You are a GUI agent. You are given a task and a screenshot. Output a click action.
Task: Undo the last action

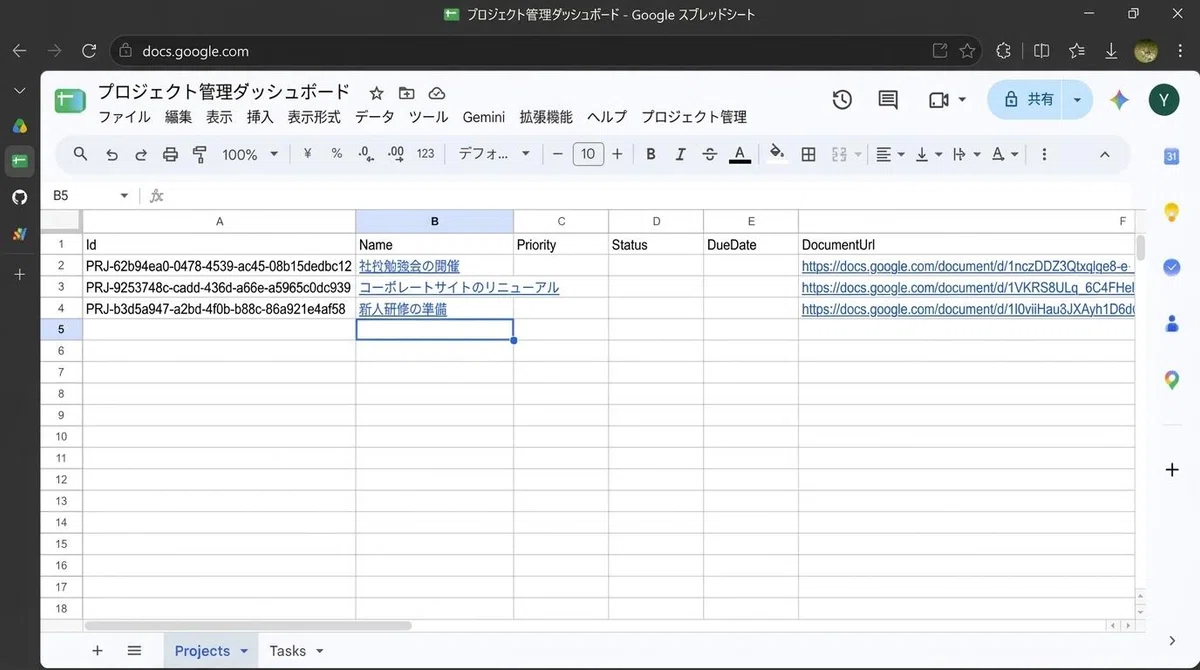click(112, 154)
